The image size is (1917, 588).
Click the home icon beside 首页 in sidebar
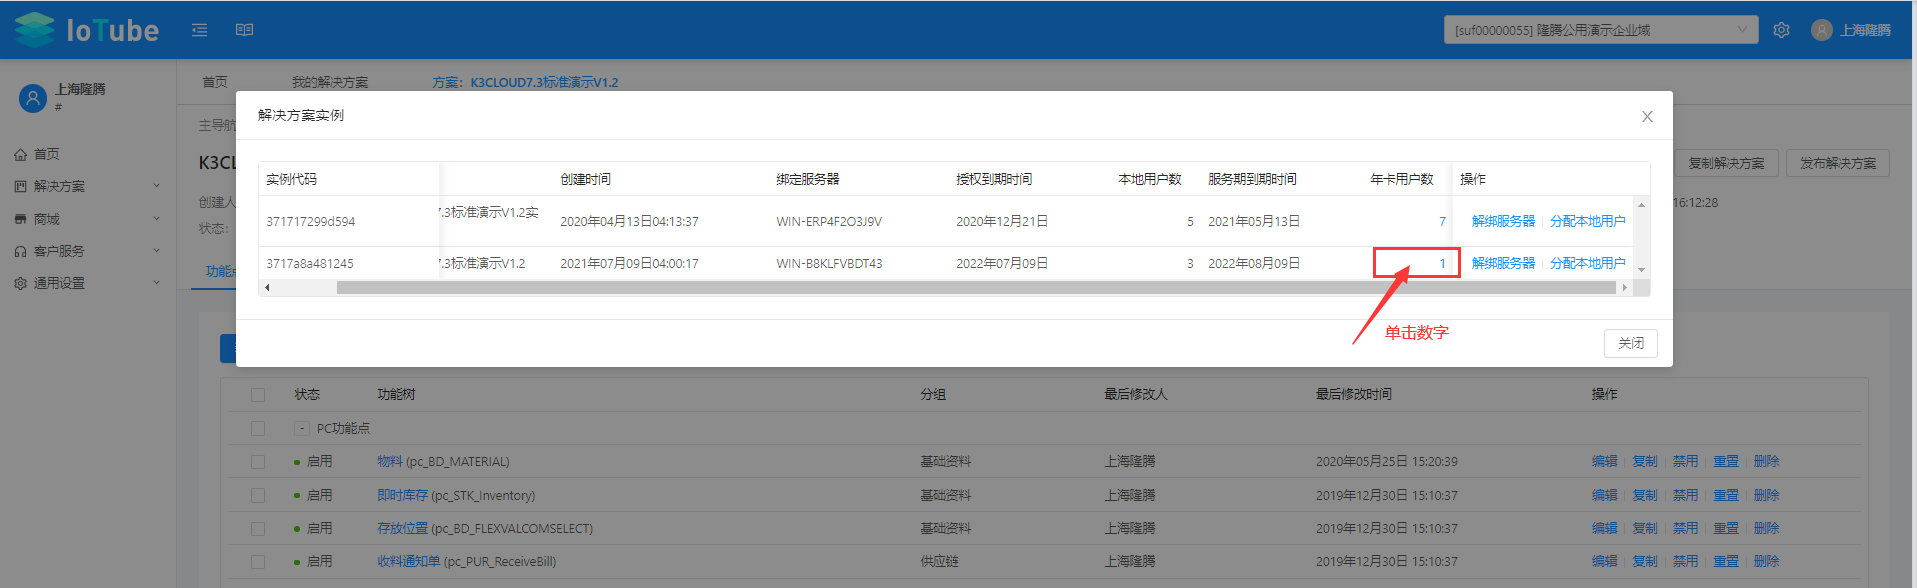[x=21, y=154]
